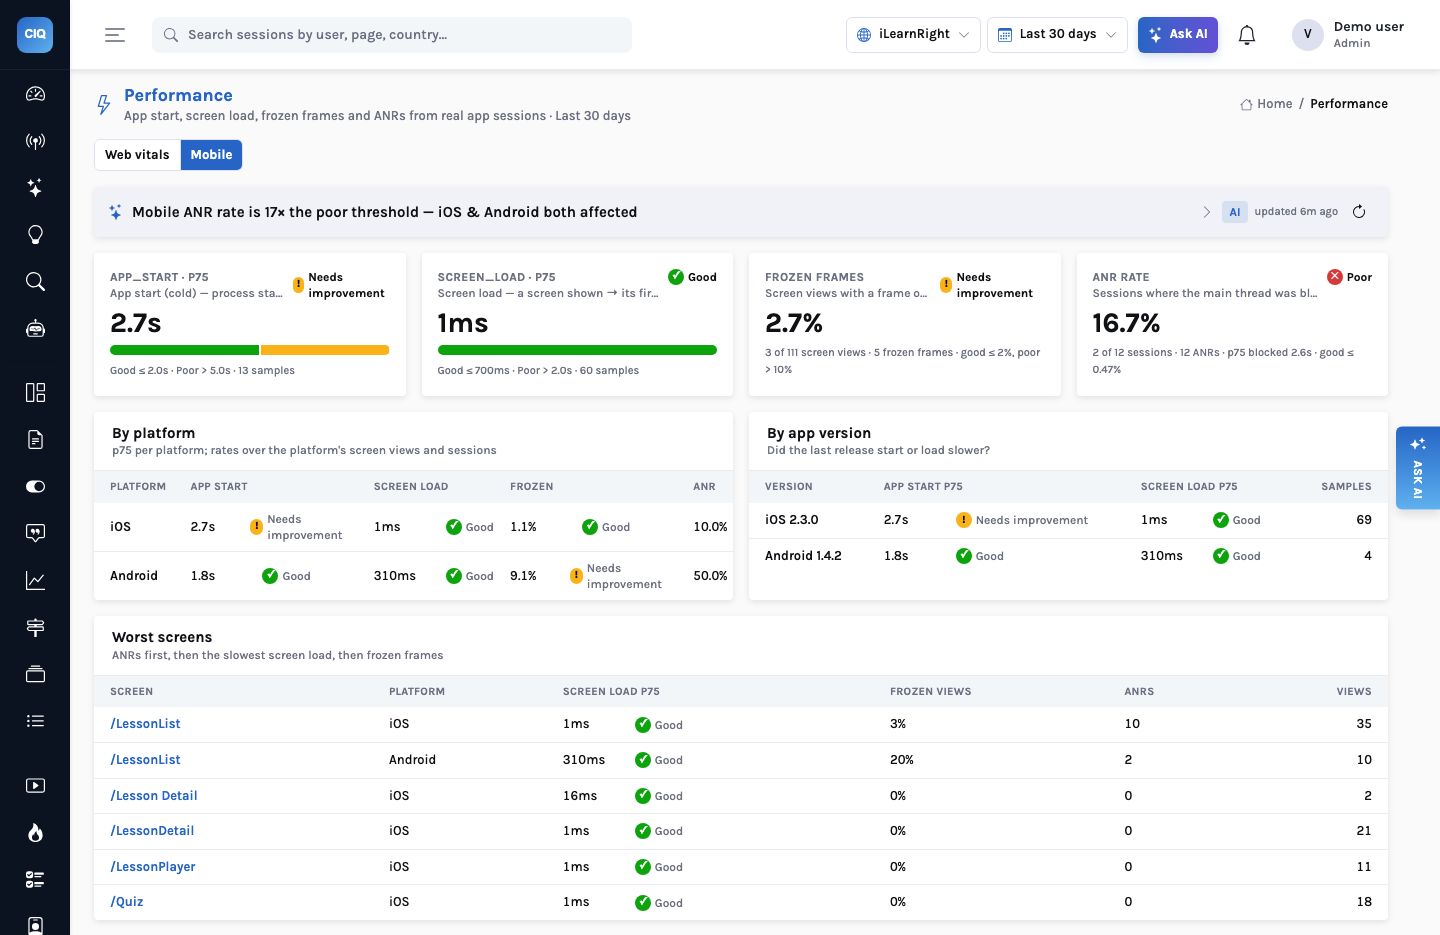Click the toggle switch icon in sidebar
The height and width of the screenshot is (935, 1440).
click(35, 487)
